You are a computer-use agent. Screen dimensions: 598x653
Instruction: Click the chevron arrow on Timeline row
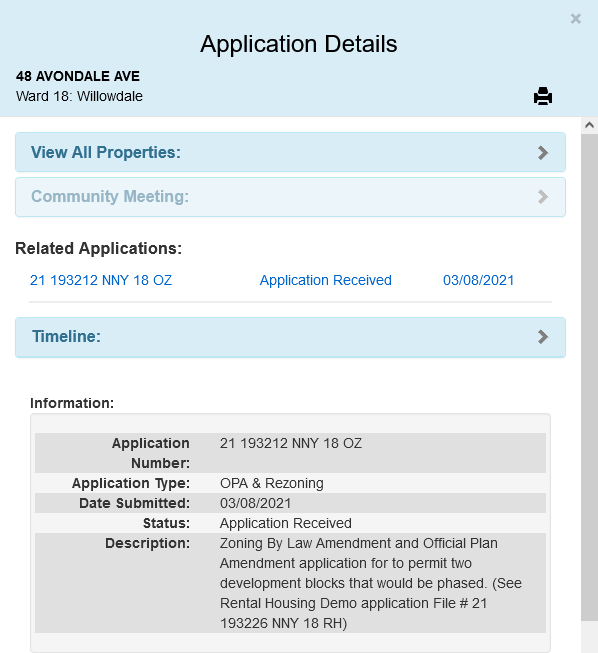[543, 336]
